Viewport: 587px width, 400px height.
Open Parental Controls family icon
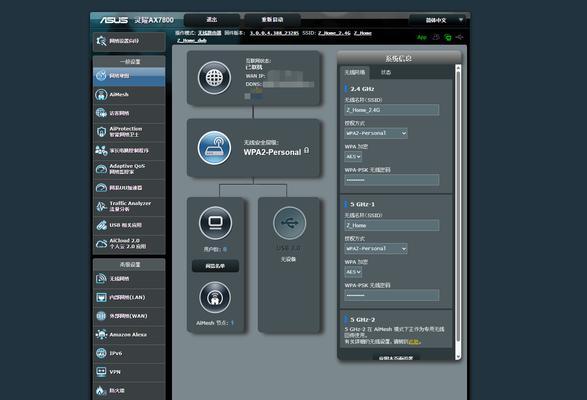tap(101, 151)
